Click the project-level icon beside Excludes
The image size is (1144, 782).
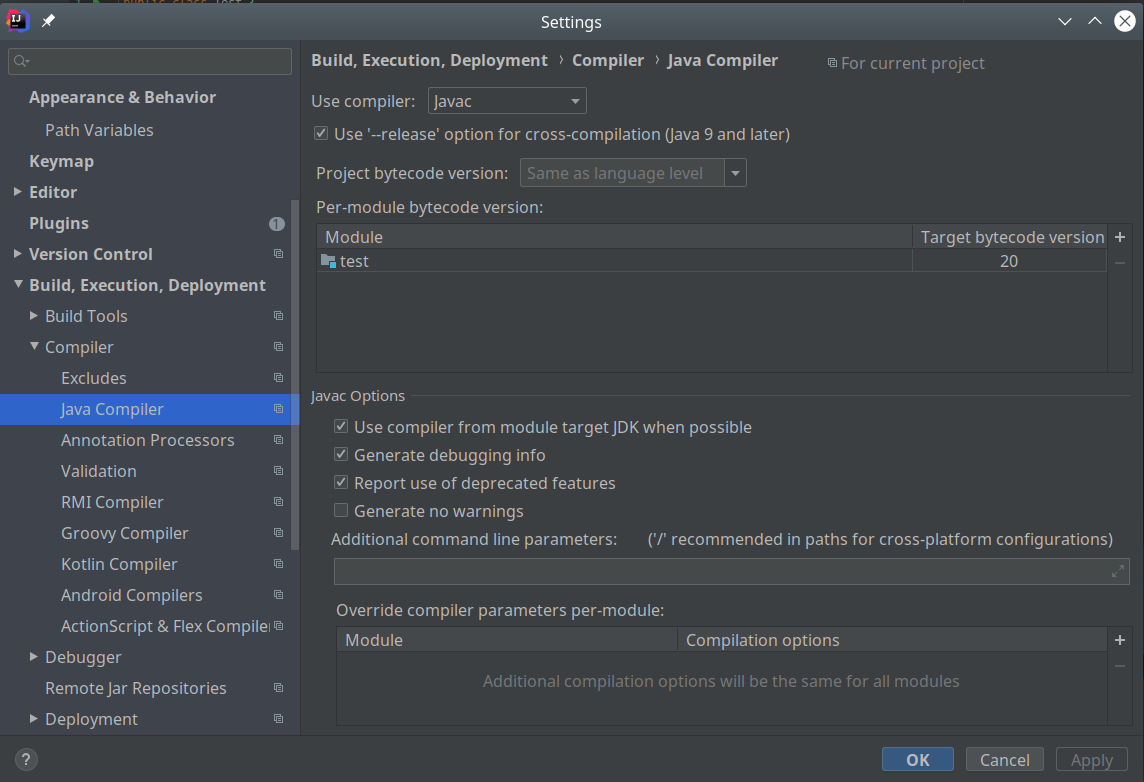coord(278,378)
